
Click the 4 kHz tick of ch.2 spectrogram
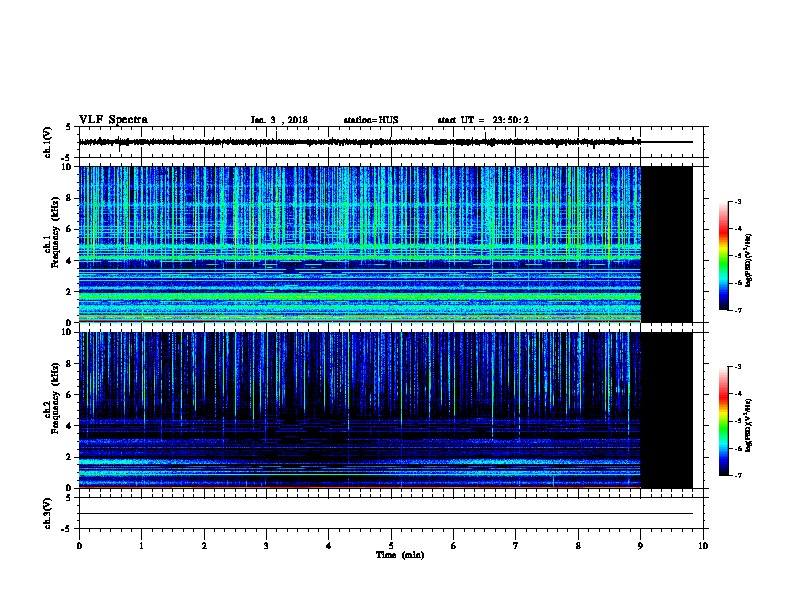70,426
